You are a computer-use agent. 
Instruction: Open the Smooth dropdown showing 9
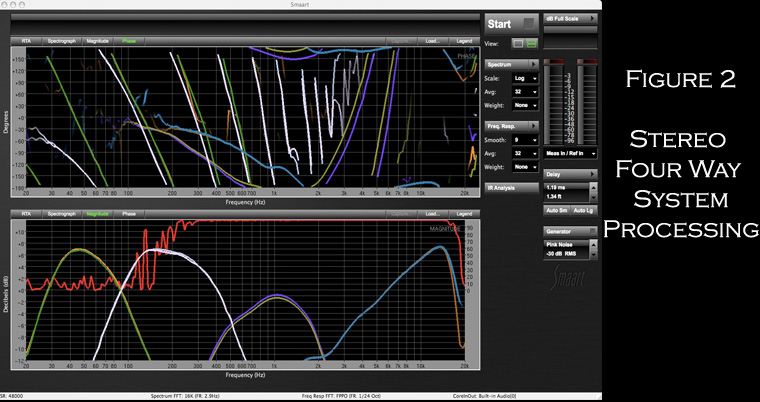click(525, 140)
